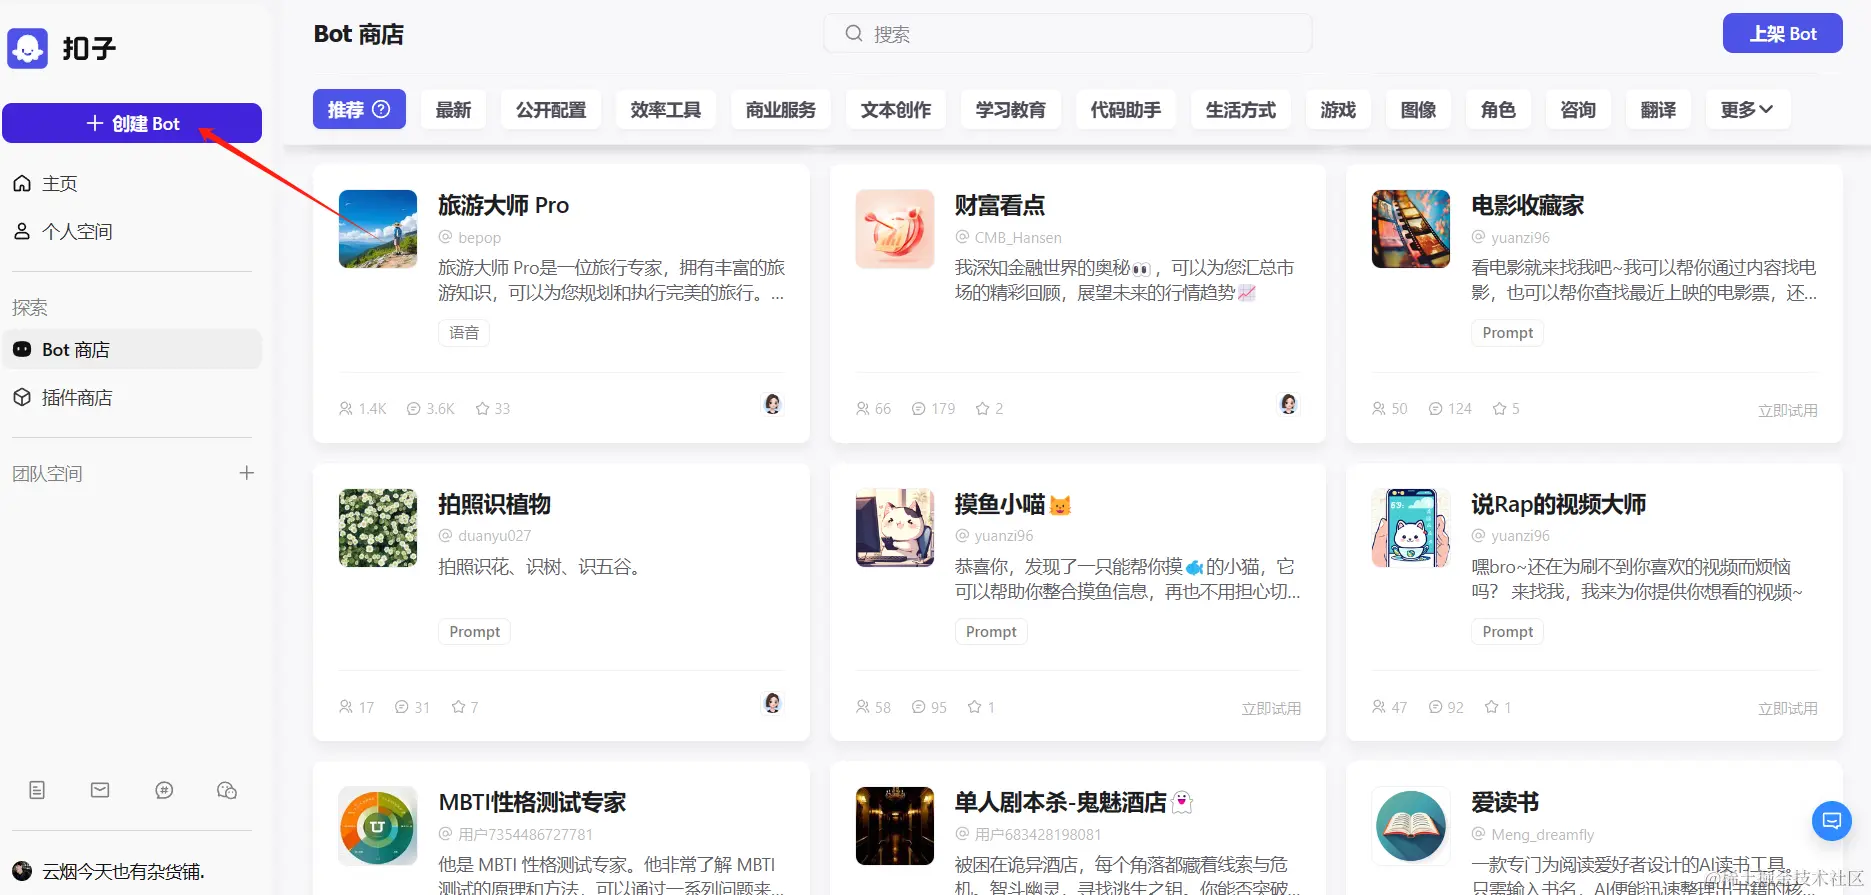Click the Prompt tag on 说Rap的视频大师
The image size is (1871, 895).
coord(1508,632)
